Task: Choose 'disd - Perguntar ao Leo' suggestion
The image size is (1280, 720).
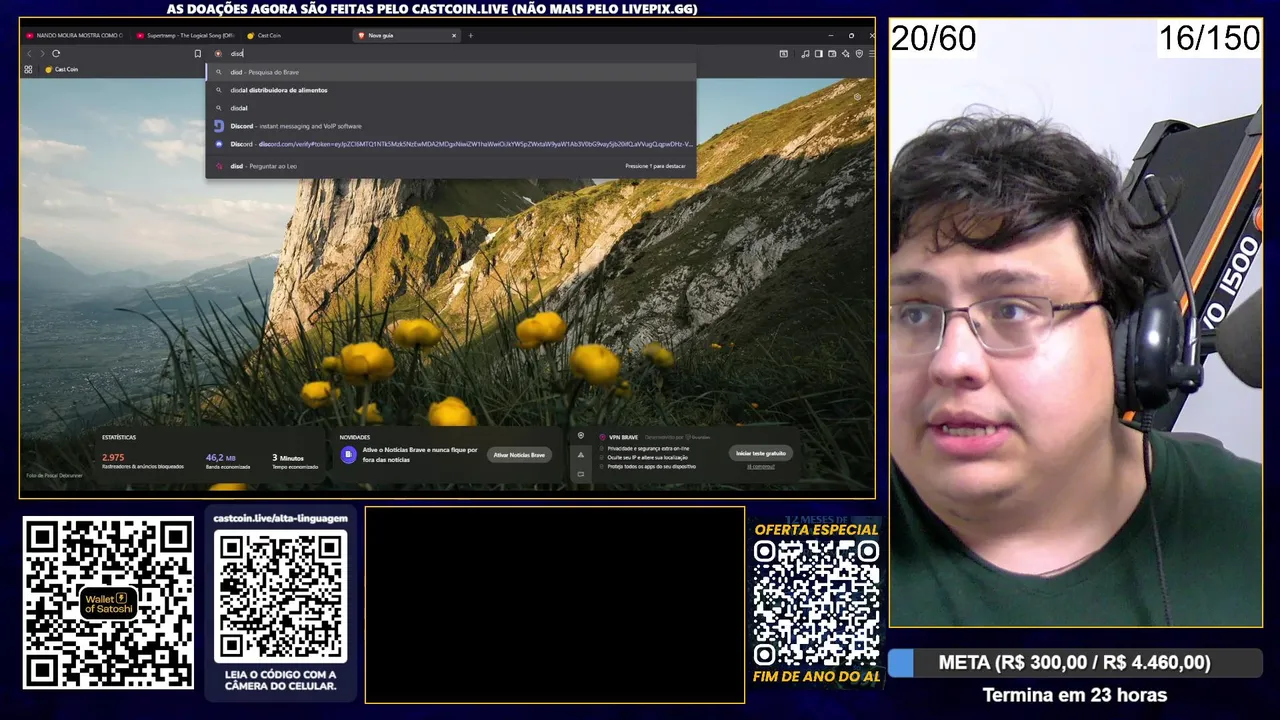Action: click(x=450, y=166)
